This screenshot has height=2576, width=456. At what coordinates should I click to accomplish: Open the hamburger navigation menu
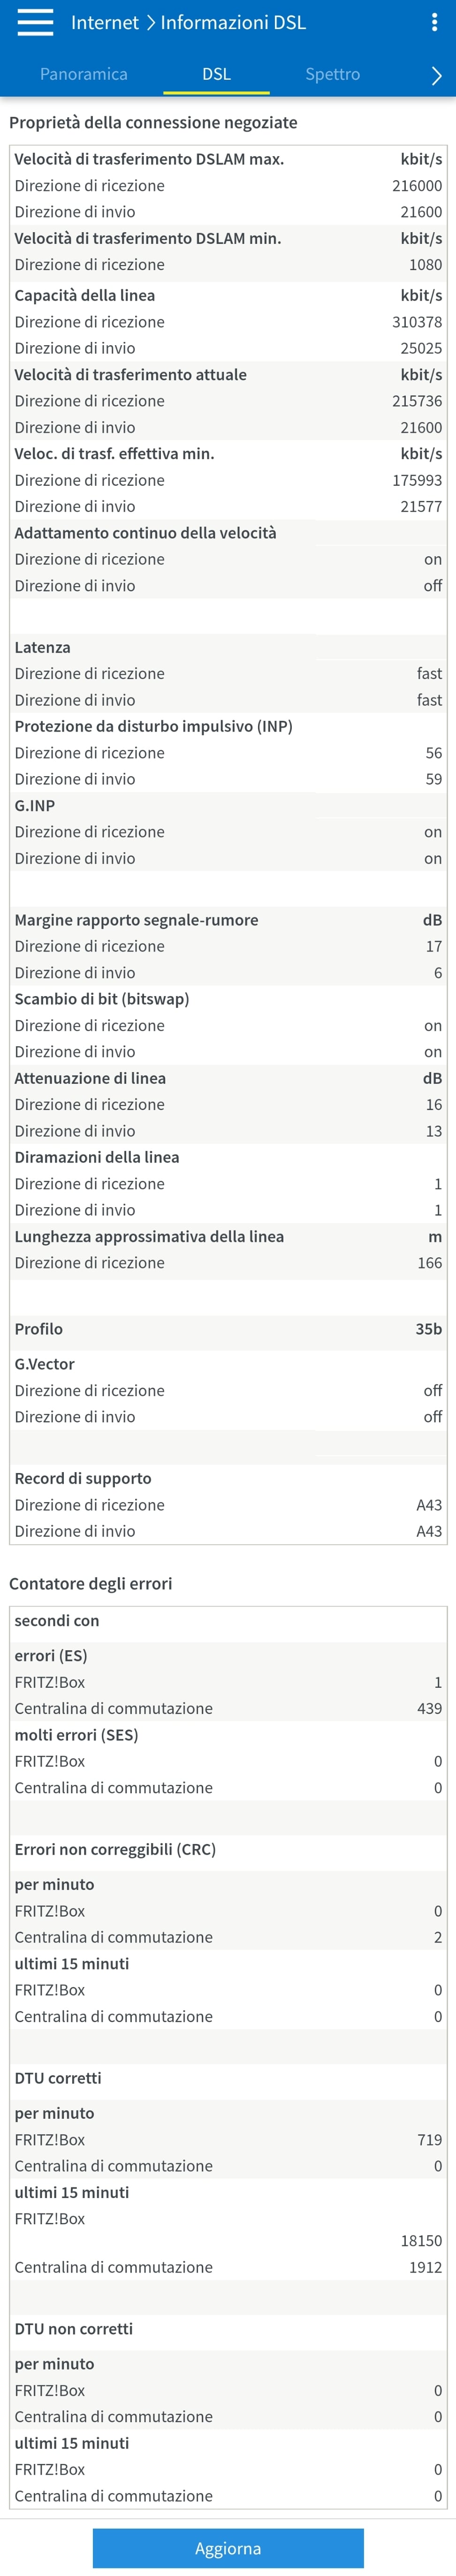[35, 22]
